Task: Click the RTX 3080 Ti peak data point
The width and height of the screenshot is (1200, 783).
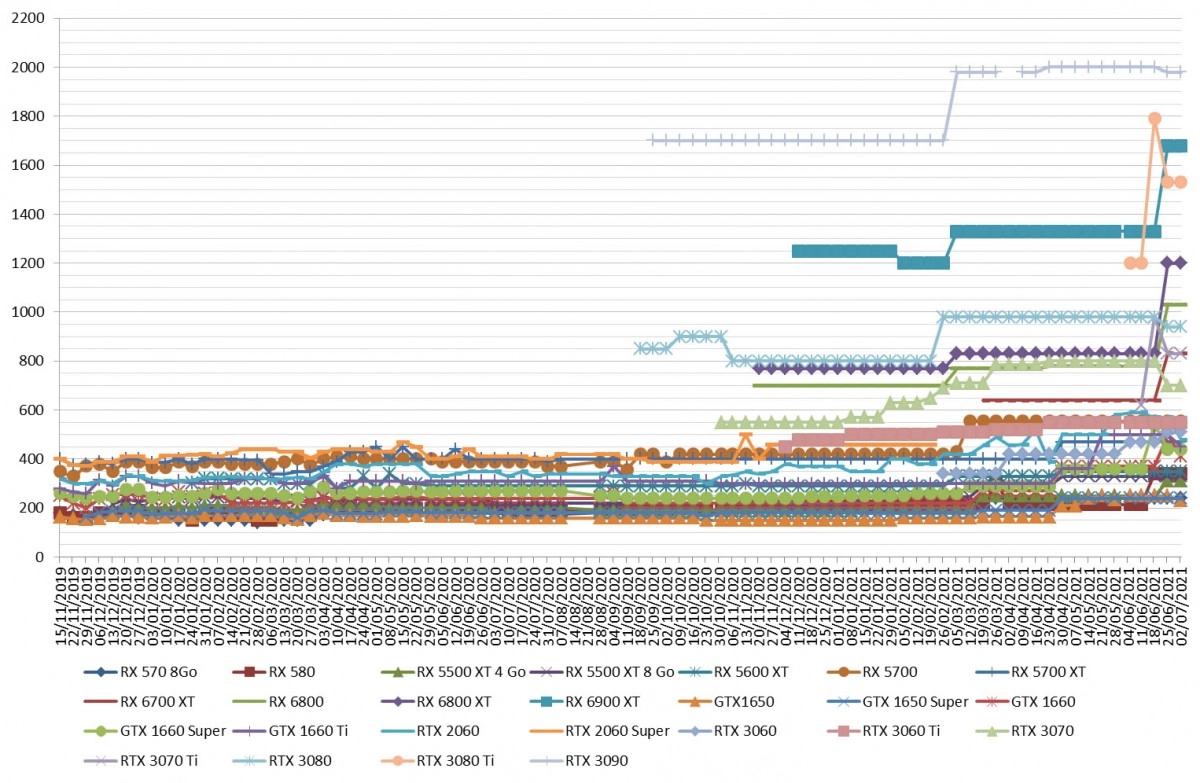Action: (x=1154, y=118)
